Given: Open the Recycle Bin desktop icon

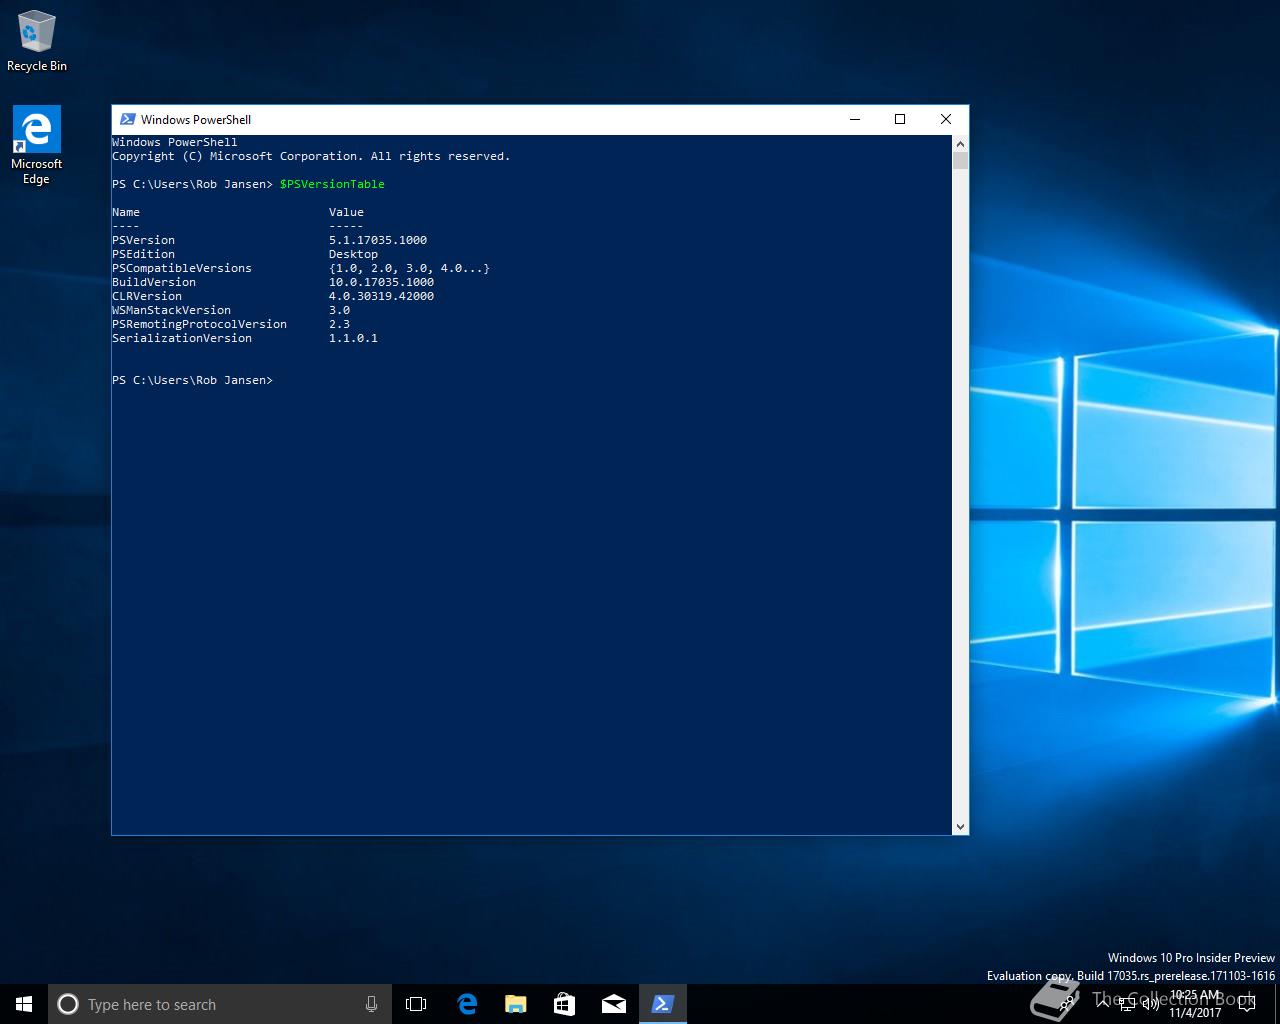Looking at the screenshot, I should point(37,41).
